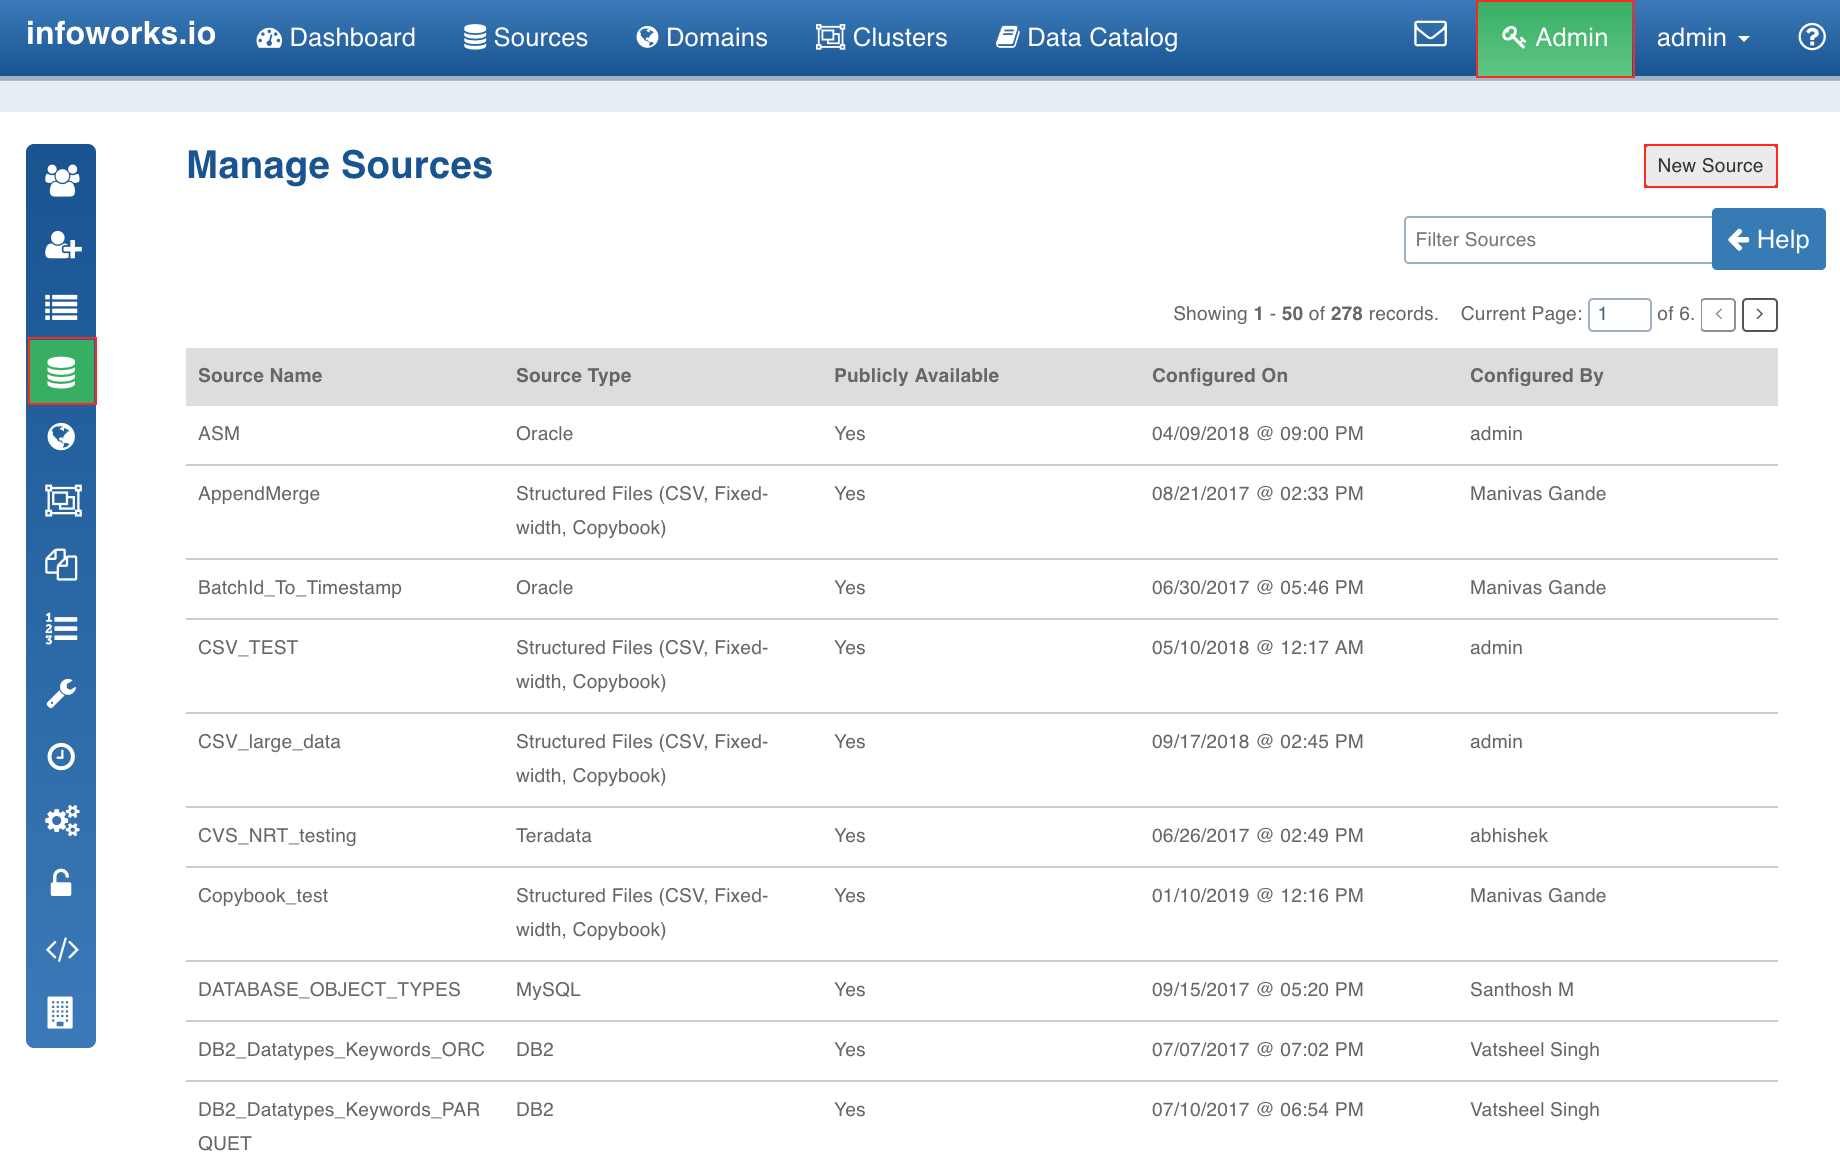This screenshot has height=1172, width=1840.
Task: Click the Manage Sources heading
Action: point(340,165)
